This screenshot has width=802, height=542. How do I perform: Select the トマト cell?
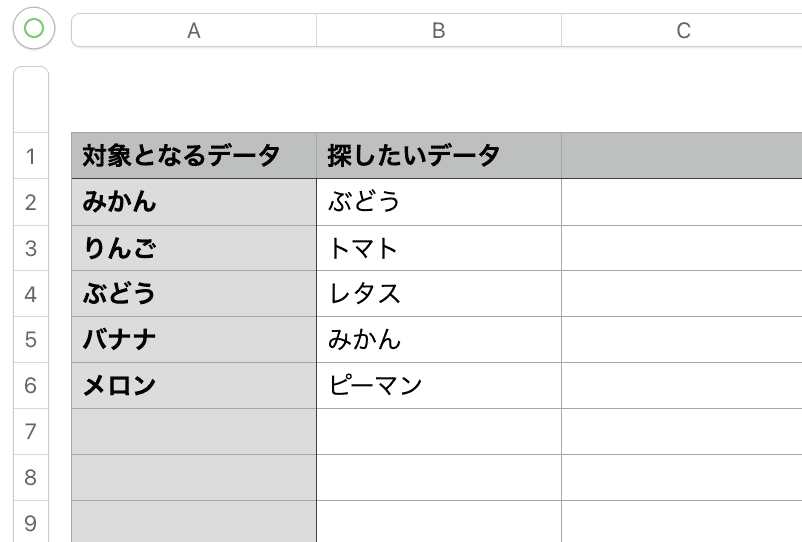(x=439, y=248)
